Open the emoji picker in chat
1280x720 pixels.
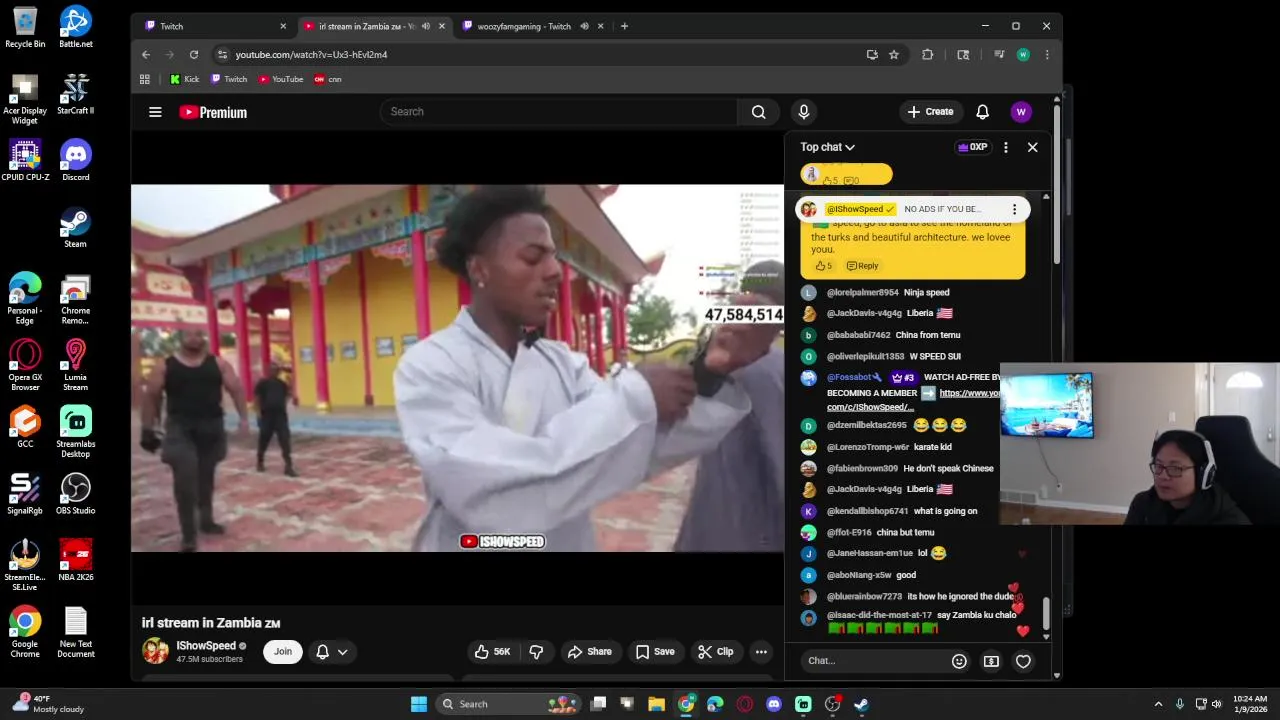[x=959, y=661]
